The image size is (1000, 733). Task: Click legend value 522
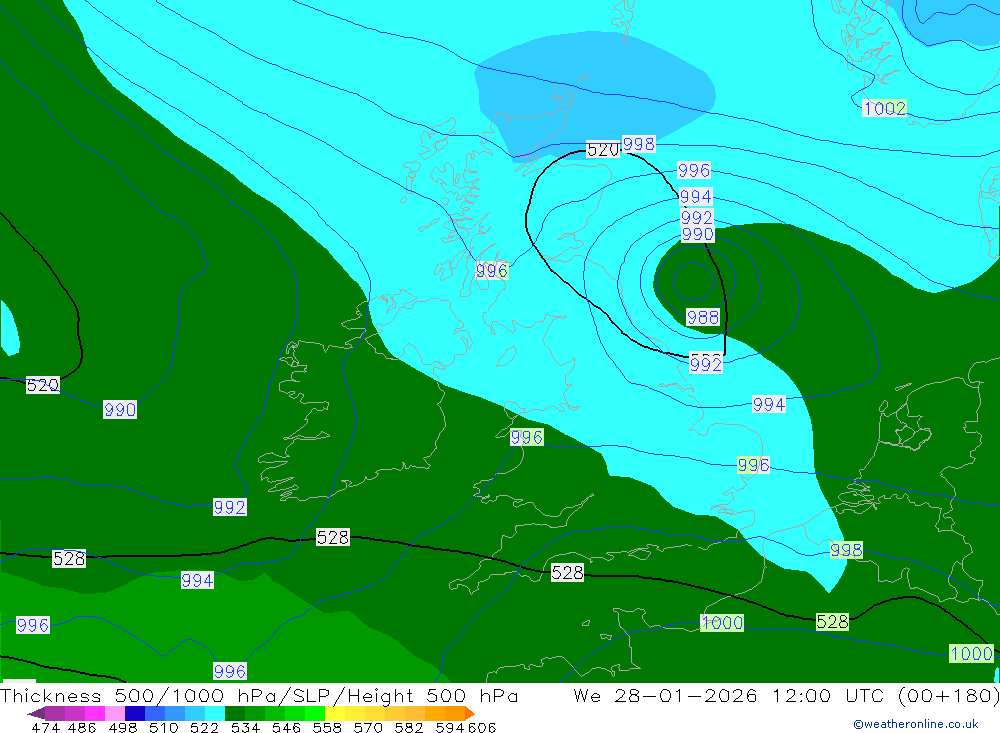(x=204, y=728)
